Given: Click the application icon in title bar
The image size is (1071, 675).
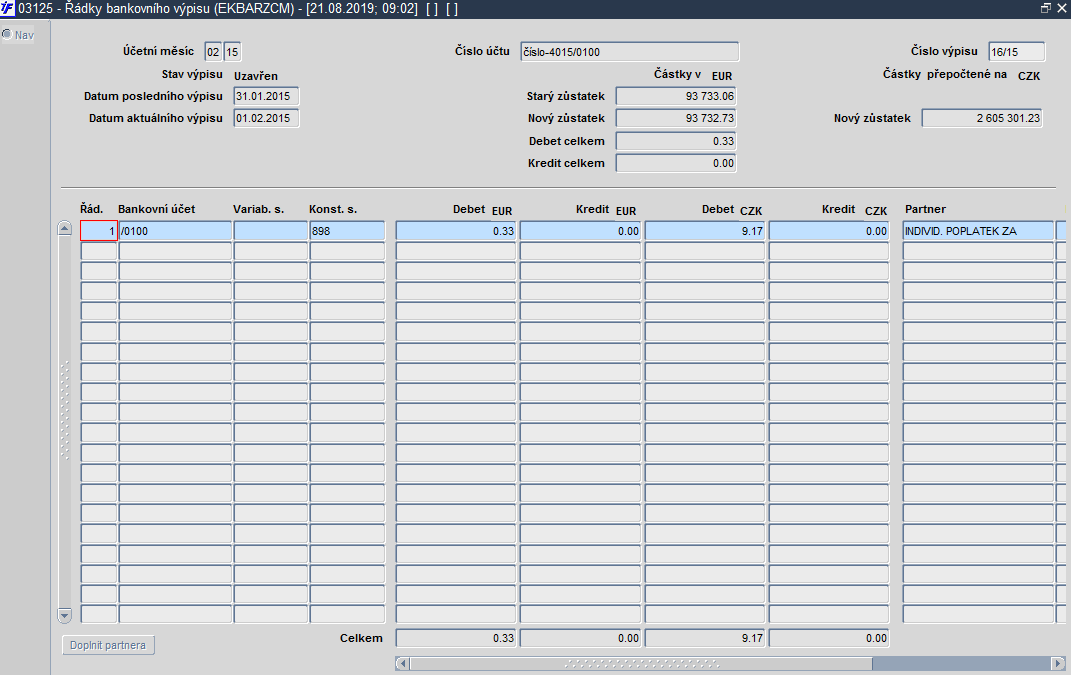Looking at the screenshot, I should (x=8, y=9).
